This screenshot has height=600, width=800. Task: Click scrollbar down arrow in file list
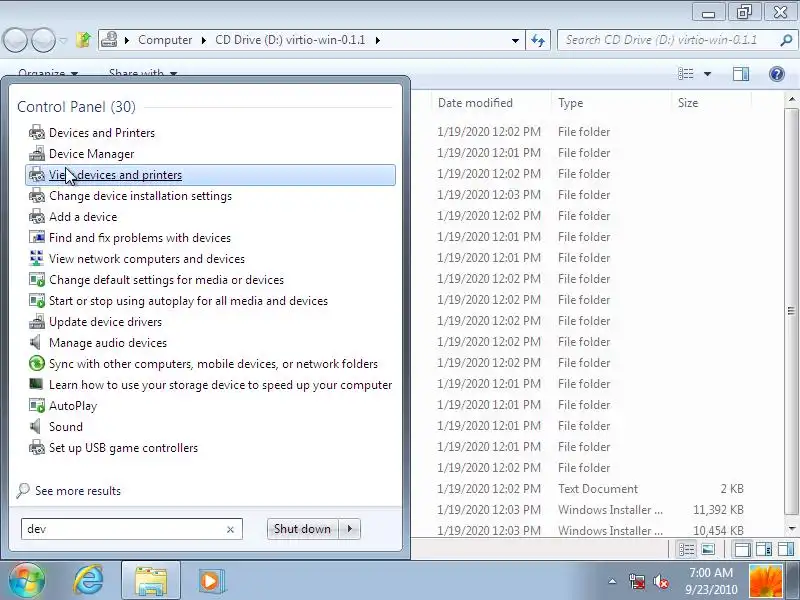coord(791,529)
